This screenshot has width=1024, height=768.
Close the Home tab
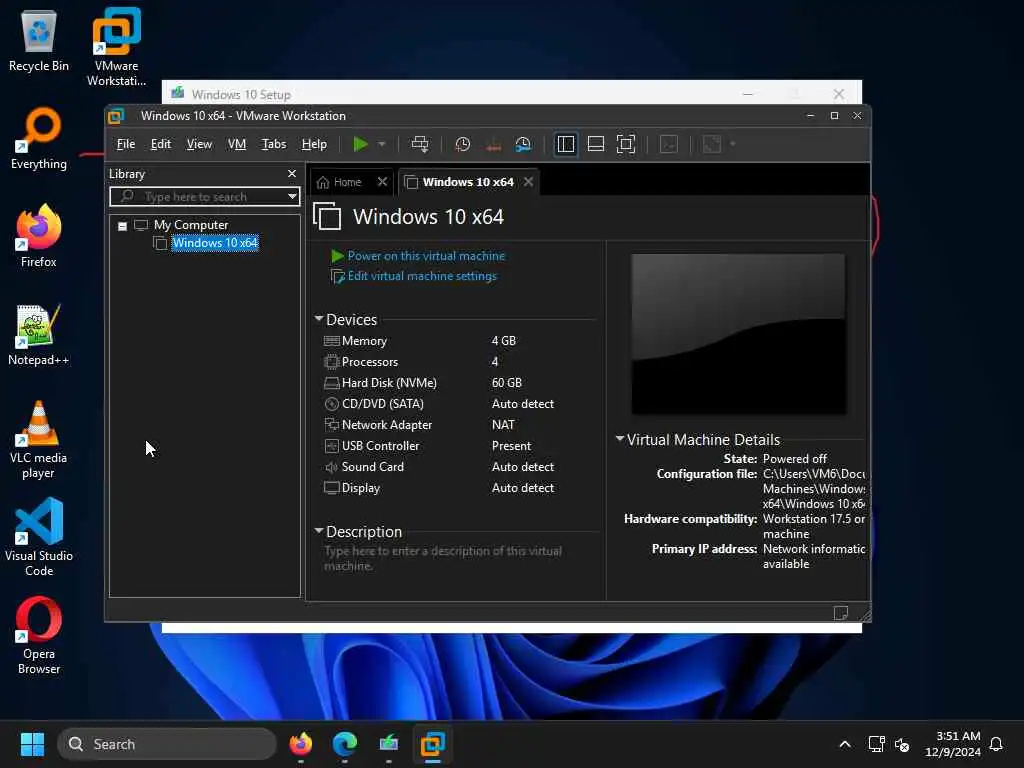tap(383, 182)
